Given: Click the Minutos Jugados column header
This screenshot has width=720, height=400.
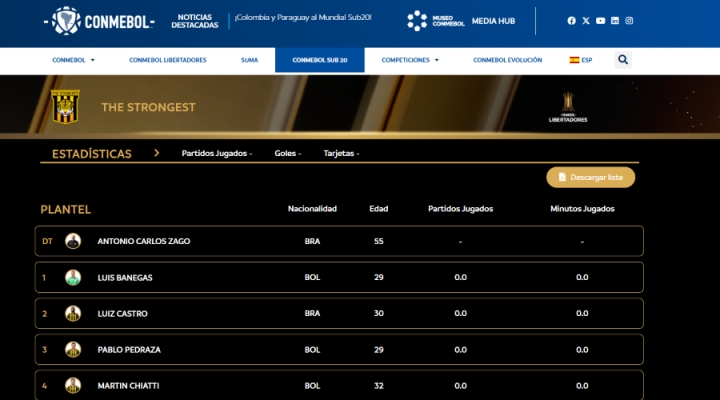Looking at the screenshot, I should (582, 209).
